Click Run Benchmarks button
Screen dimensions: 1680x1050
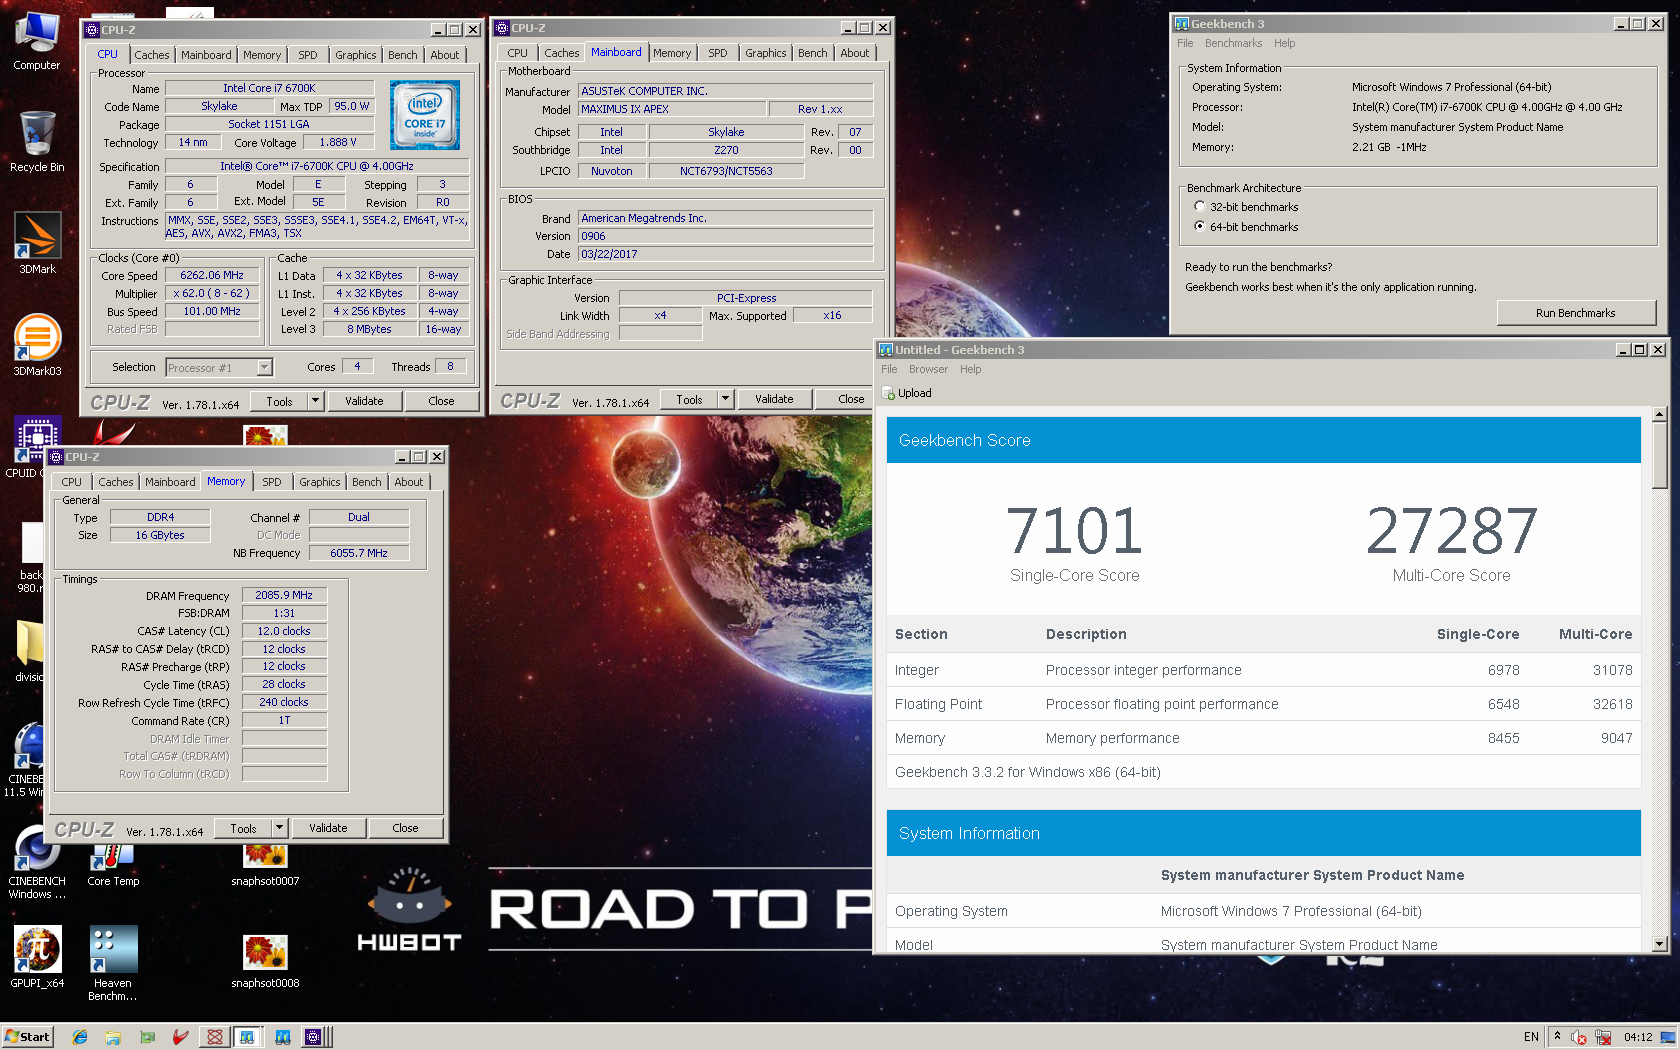tap(1575, 313)
